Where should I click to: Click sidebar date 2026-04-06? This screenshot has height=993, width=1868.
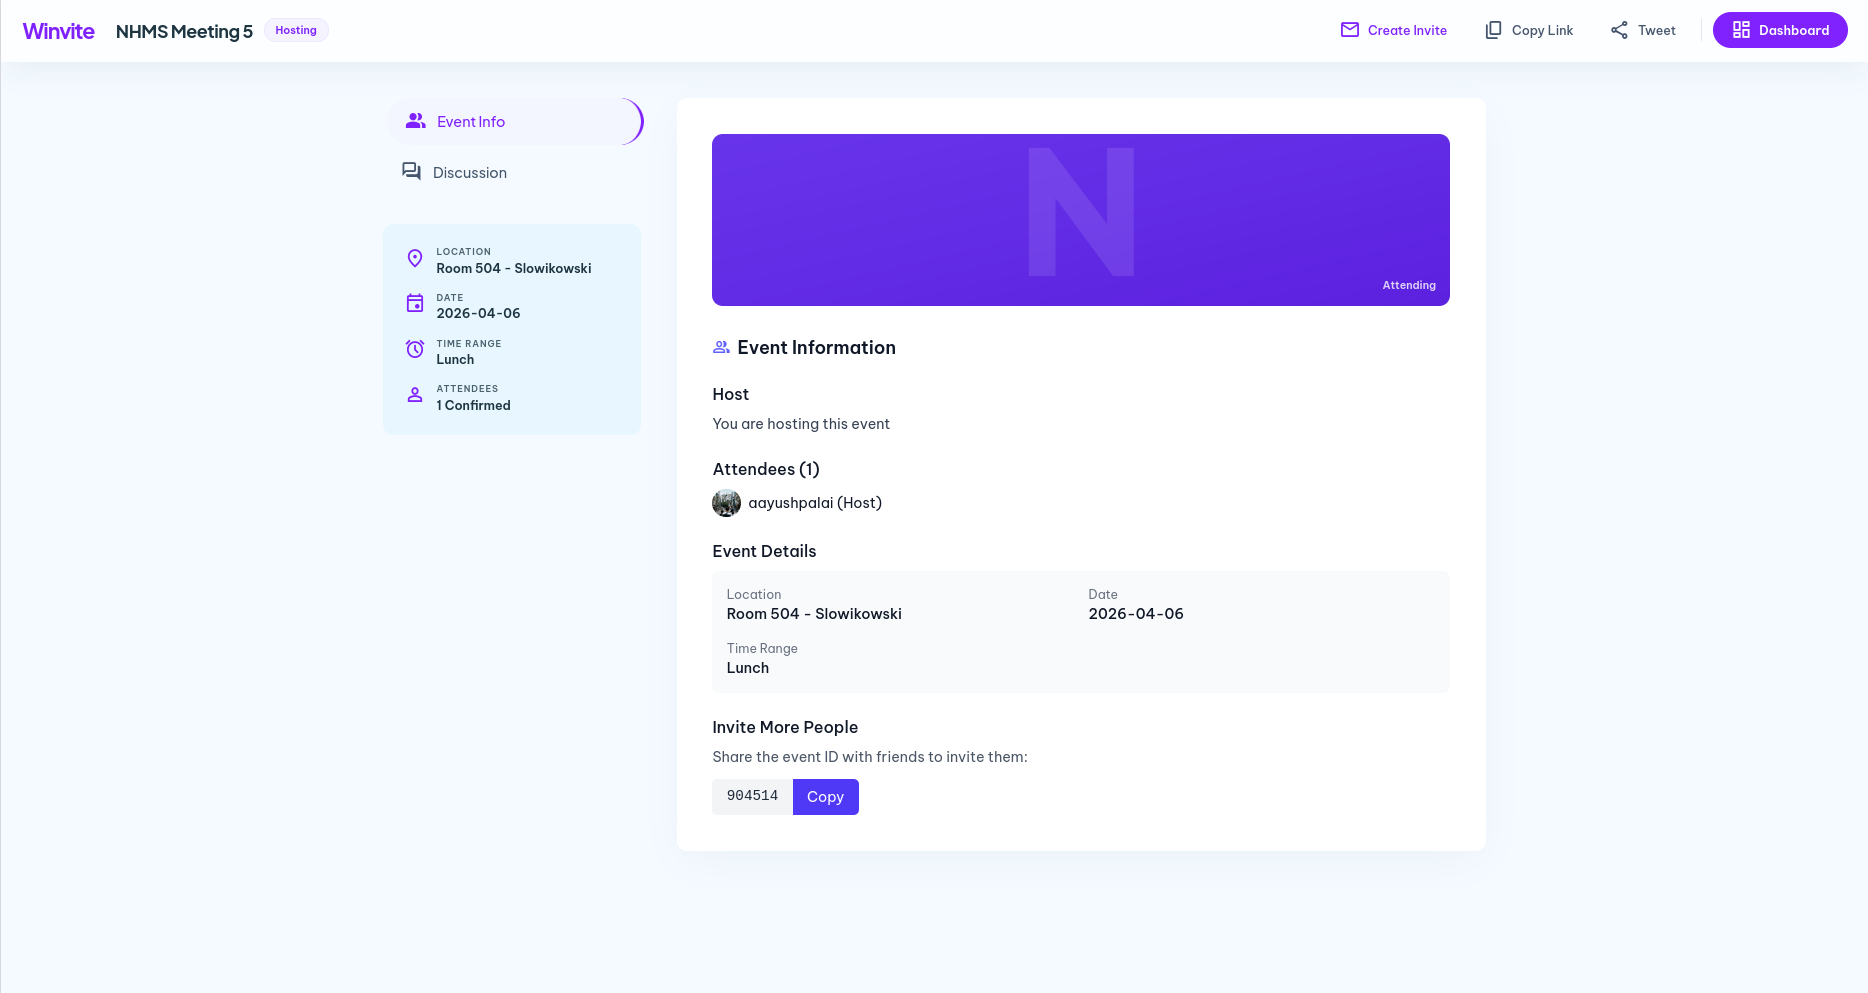tap(478, 313)
